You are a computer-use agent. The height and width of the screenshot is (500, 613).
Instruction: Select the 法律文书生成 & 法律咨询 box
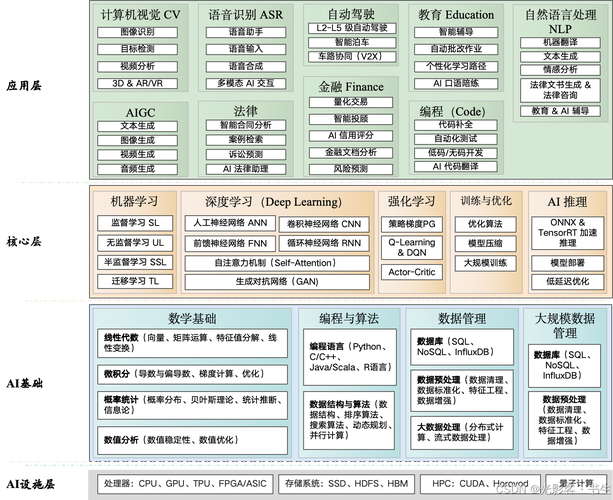pos(560,90)
